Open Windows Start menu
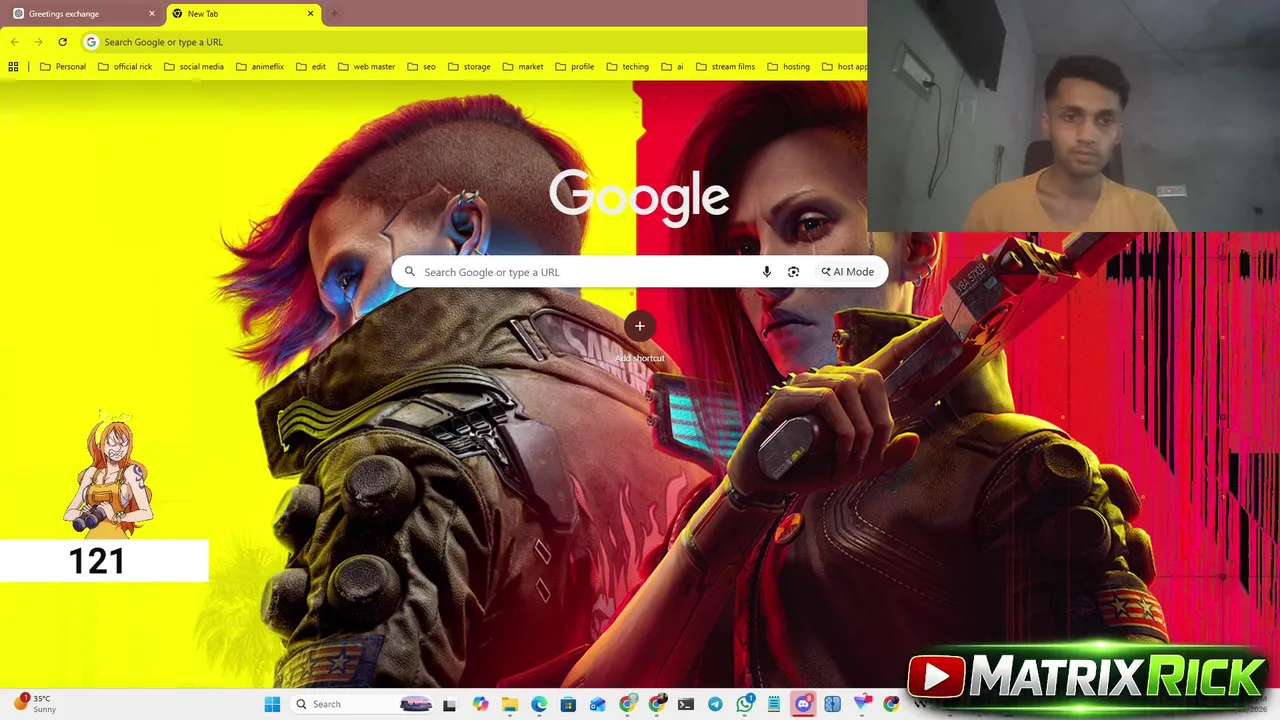1280x720 pixels. pyautogui.click(x=272, y=704)
